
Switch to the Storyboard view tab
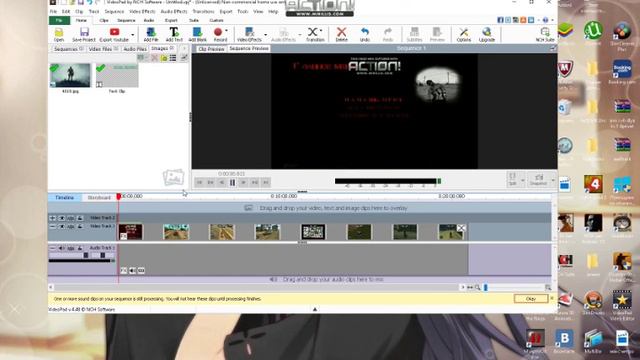click(99, 198)
